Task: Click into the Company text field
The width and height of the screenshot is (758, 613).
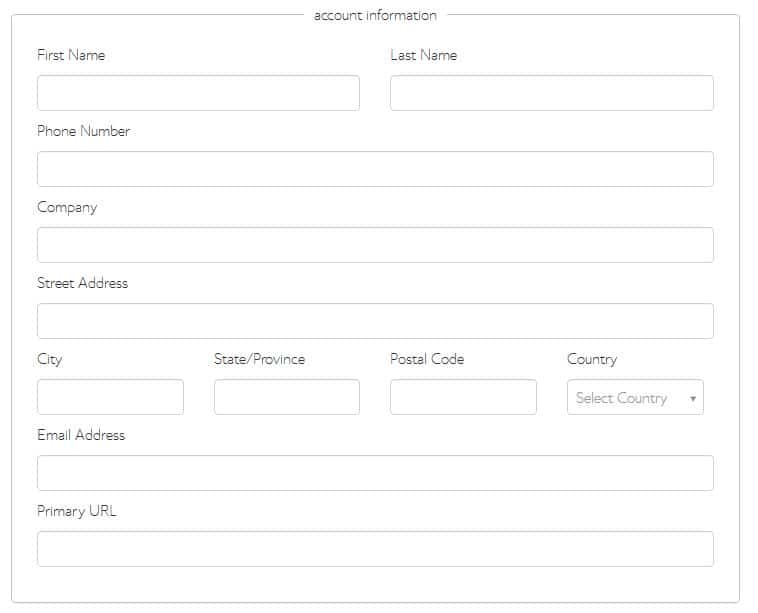Action: (x=375, y=245)
